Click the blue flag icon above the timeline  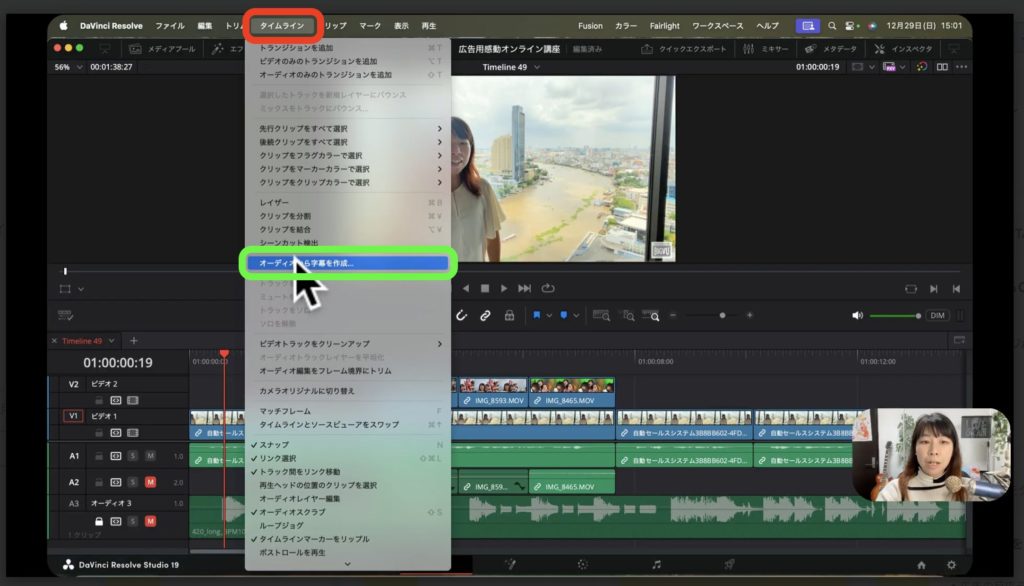point(538,315)
